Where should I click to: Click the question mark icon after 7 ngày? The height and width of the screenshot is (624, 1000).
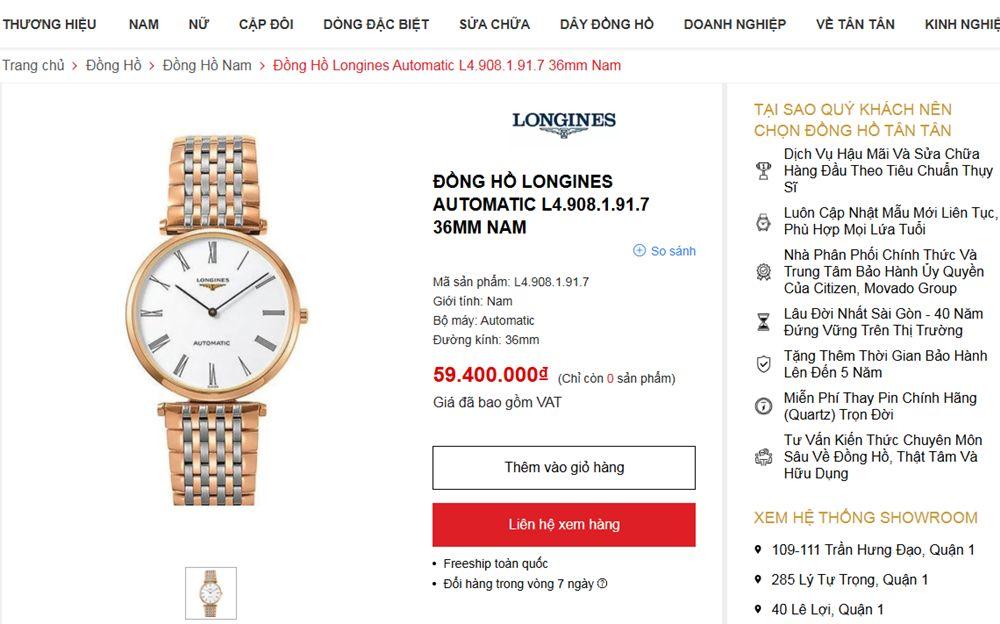pos(602,584)
